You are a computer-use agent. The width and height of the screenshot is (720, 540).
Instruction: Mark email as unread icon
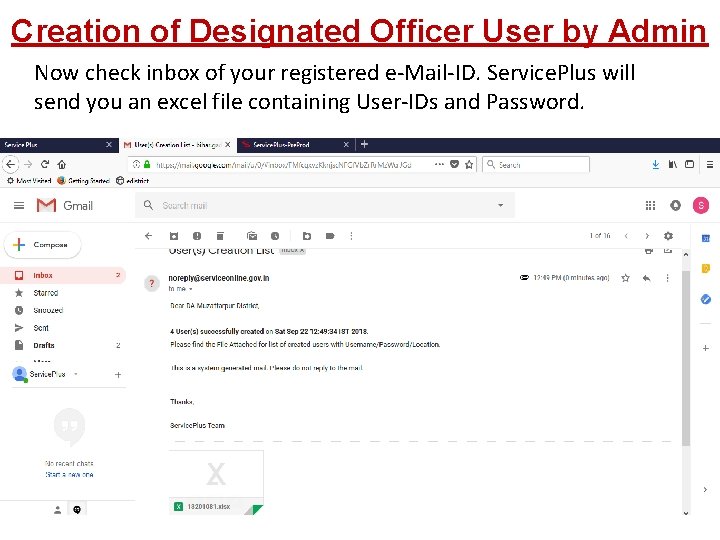(x=252, y=236)
